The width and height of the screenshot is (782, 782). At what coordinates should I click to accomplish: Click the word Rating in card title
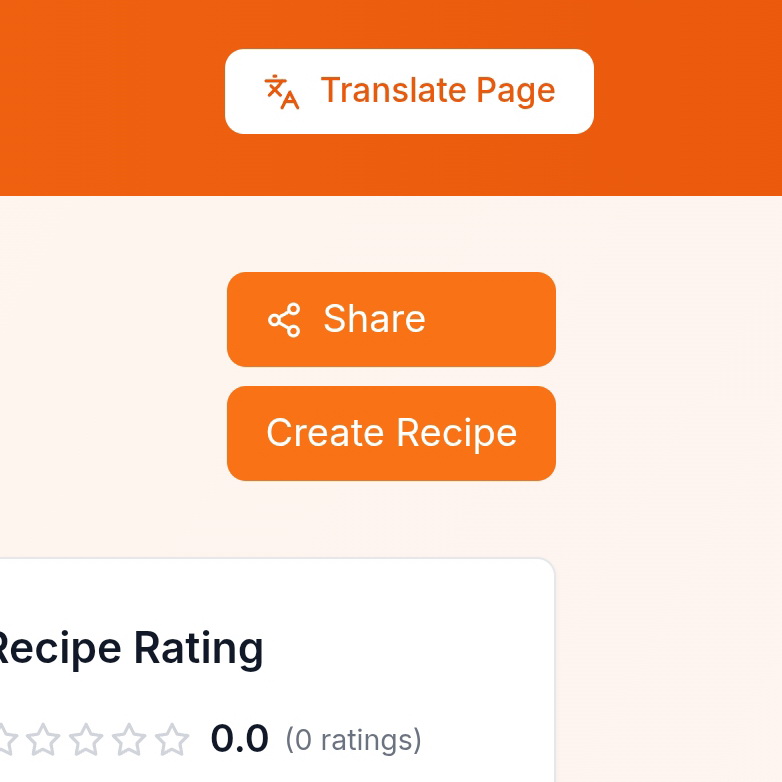[198, 649]
